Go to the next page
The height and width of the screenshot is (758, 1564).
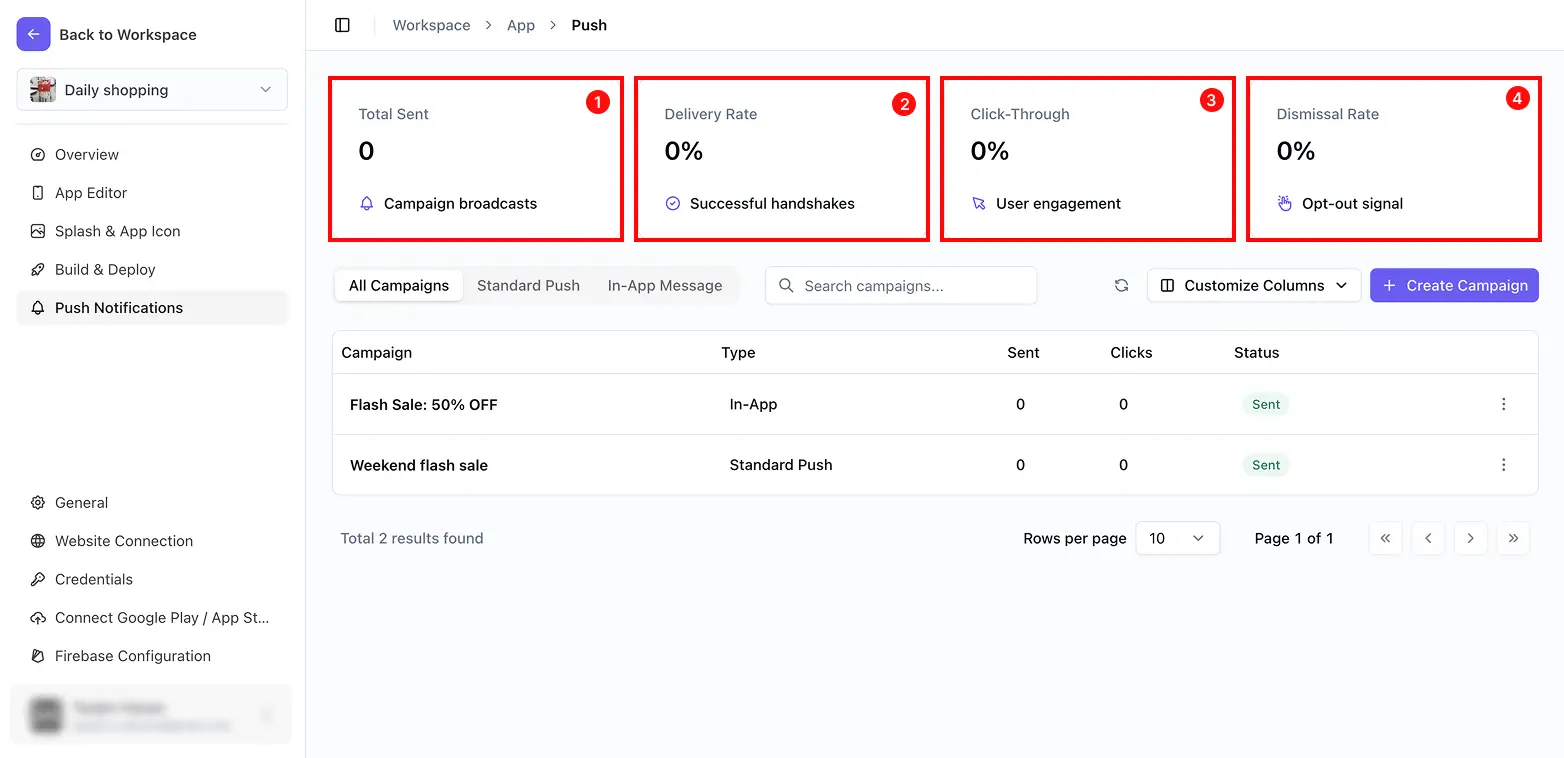tap(1470, 538)
